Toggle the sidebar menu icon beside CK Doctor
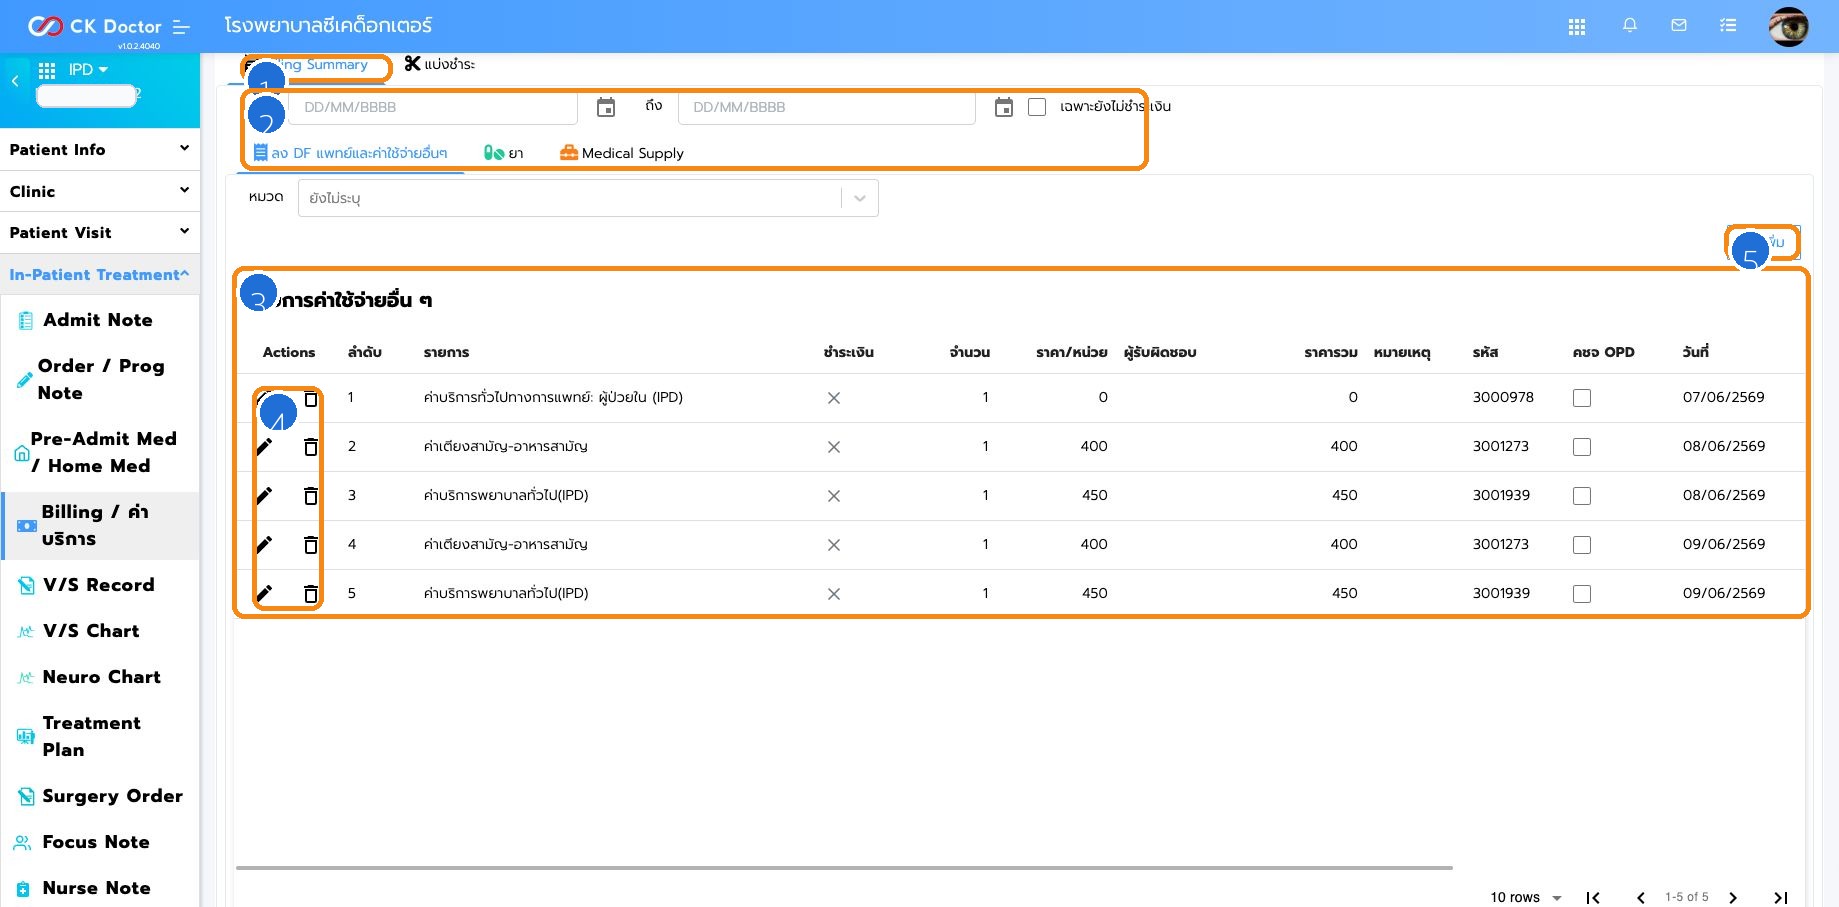This screenshot has width=1839, height=907. [181, 27]
